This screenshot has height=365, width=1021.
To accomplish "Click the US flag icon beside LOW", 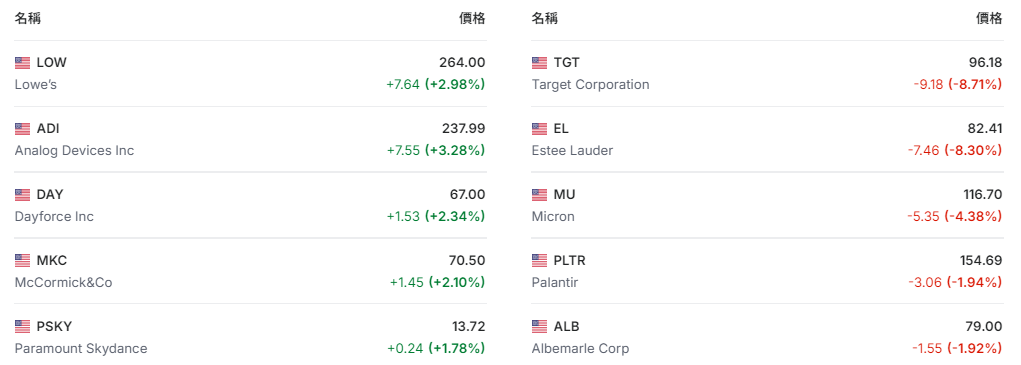I will pos(23,63).
